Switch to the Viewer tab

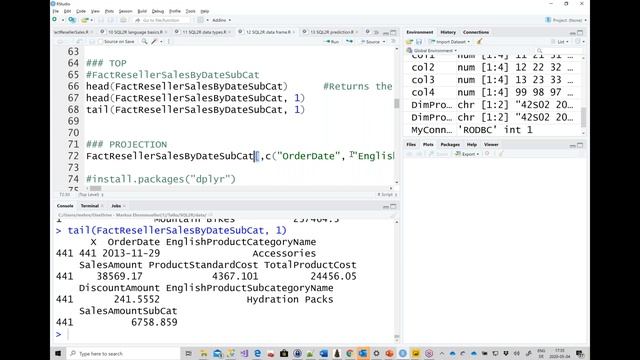491,144
